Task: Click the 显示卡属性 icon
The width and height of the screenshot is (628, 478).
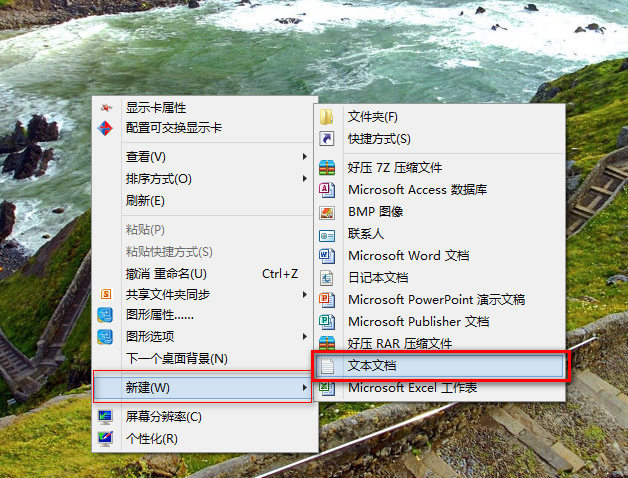Action: [106, 107]
